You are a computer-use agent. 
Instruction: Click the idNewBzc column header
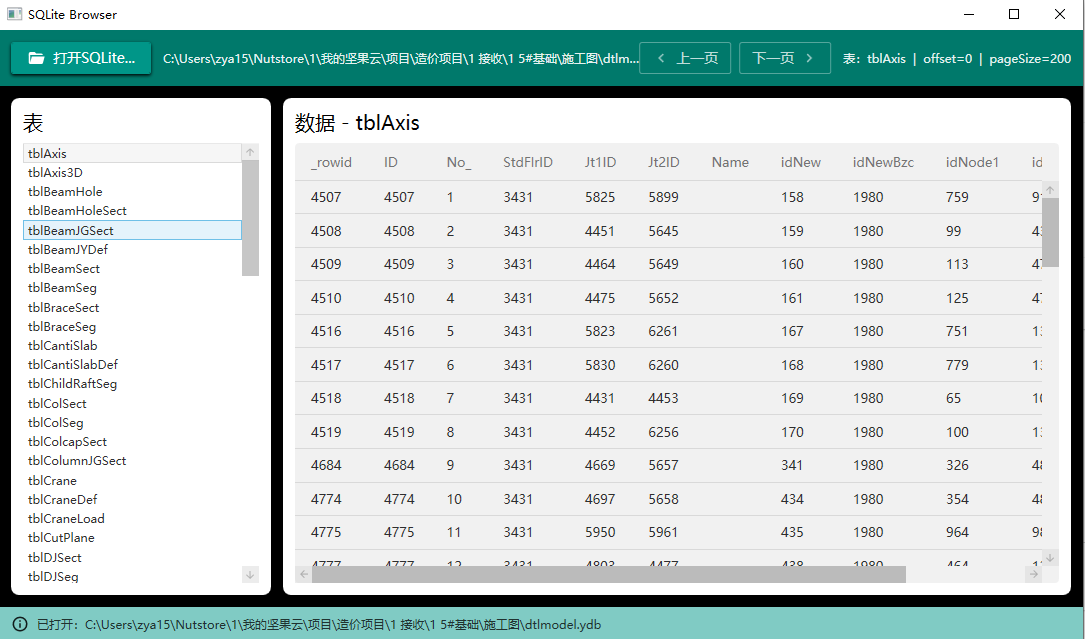pos(883,162)
